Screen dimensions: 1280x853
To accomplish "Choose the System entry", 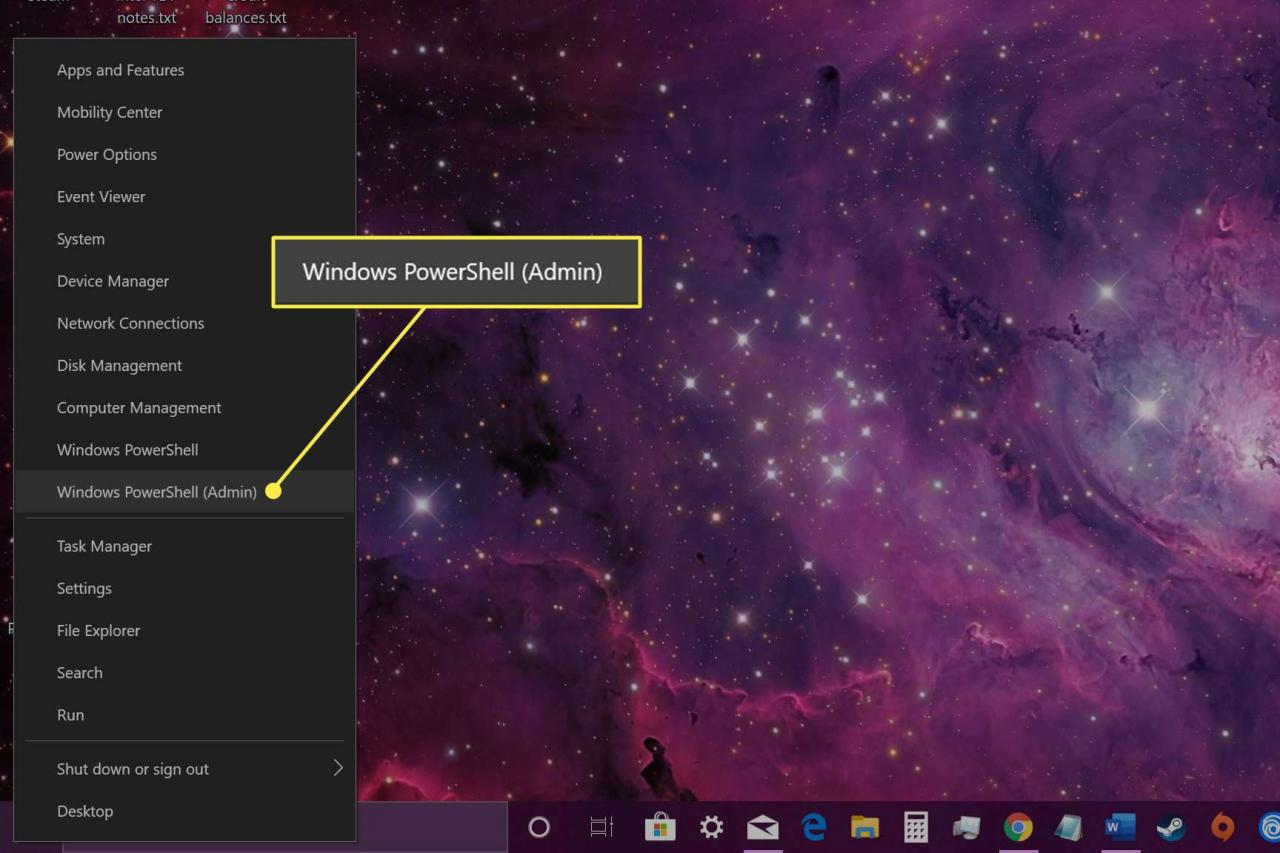I will [185, 239].
